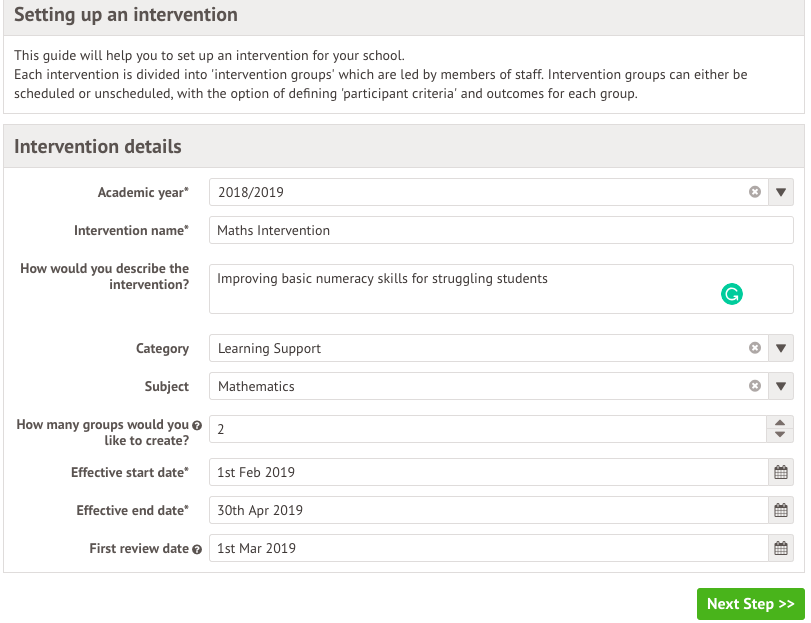Click the green Grammarly icon

click(x=731, y=294)
